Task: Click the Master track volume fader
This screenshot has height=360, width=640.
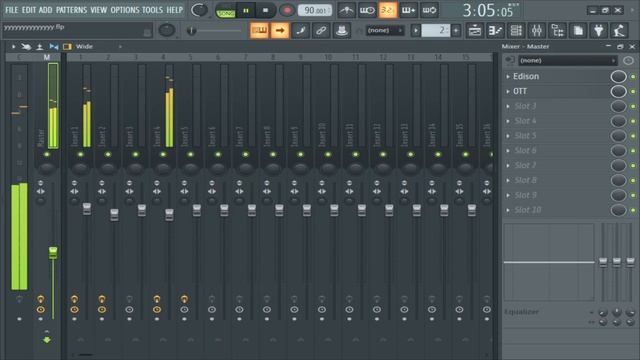Action: [x=53, y=252]
